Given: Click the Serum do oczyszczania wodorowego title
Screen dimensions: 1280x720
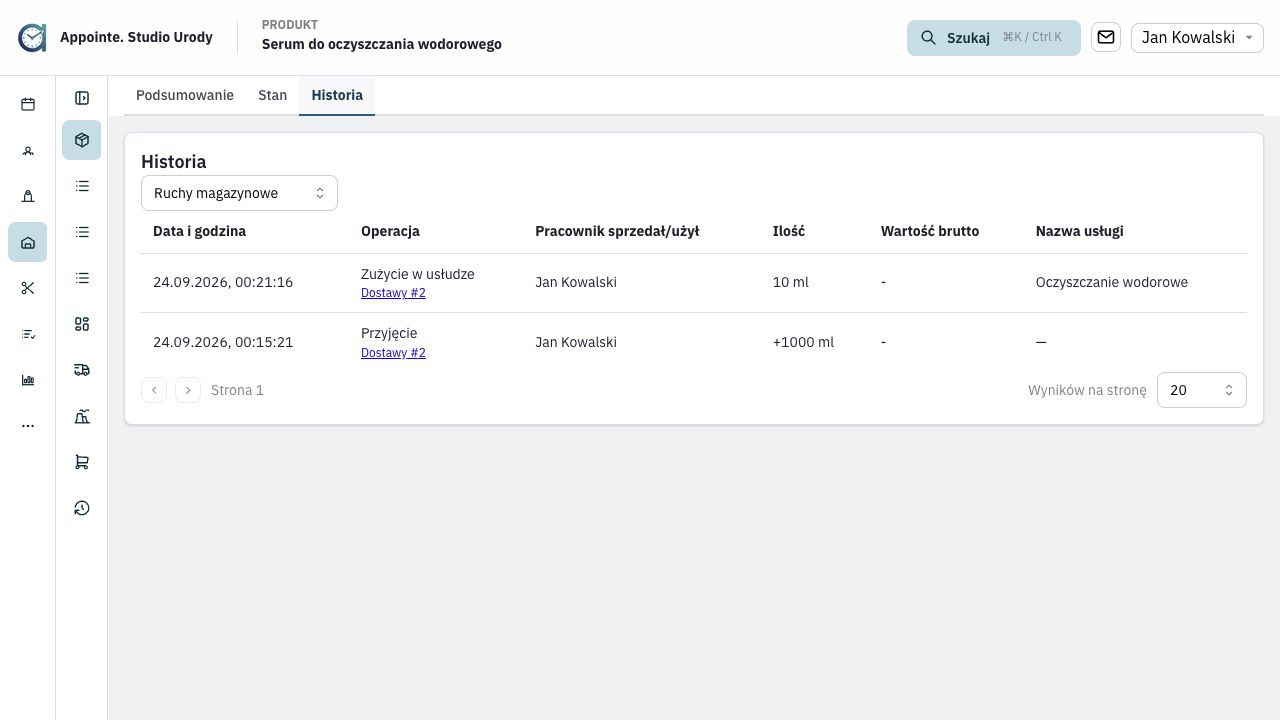Looking at the screenshot, I should pyautogui.click(x=382, y=44).
